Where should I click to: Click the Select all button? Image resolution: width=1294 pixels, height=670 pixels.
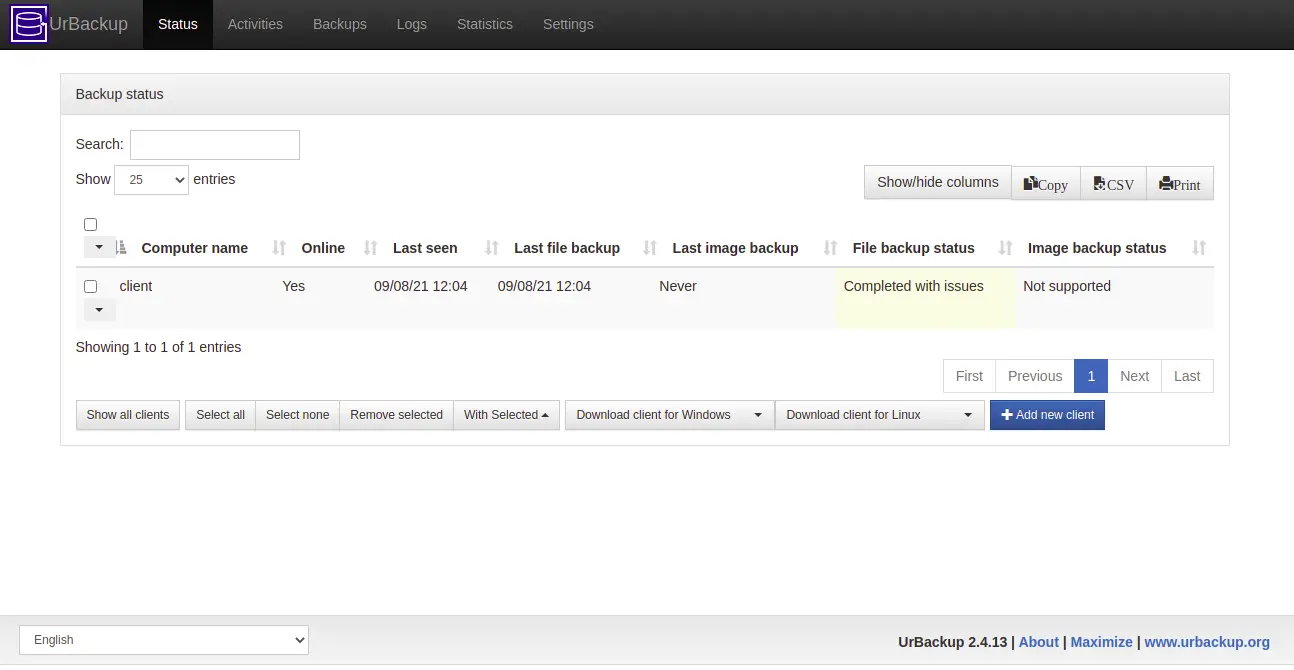[x=220, y=415]
